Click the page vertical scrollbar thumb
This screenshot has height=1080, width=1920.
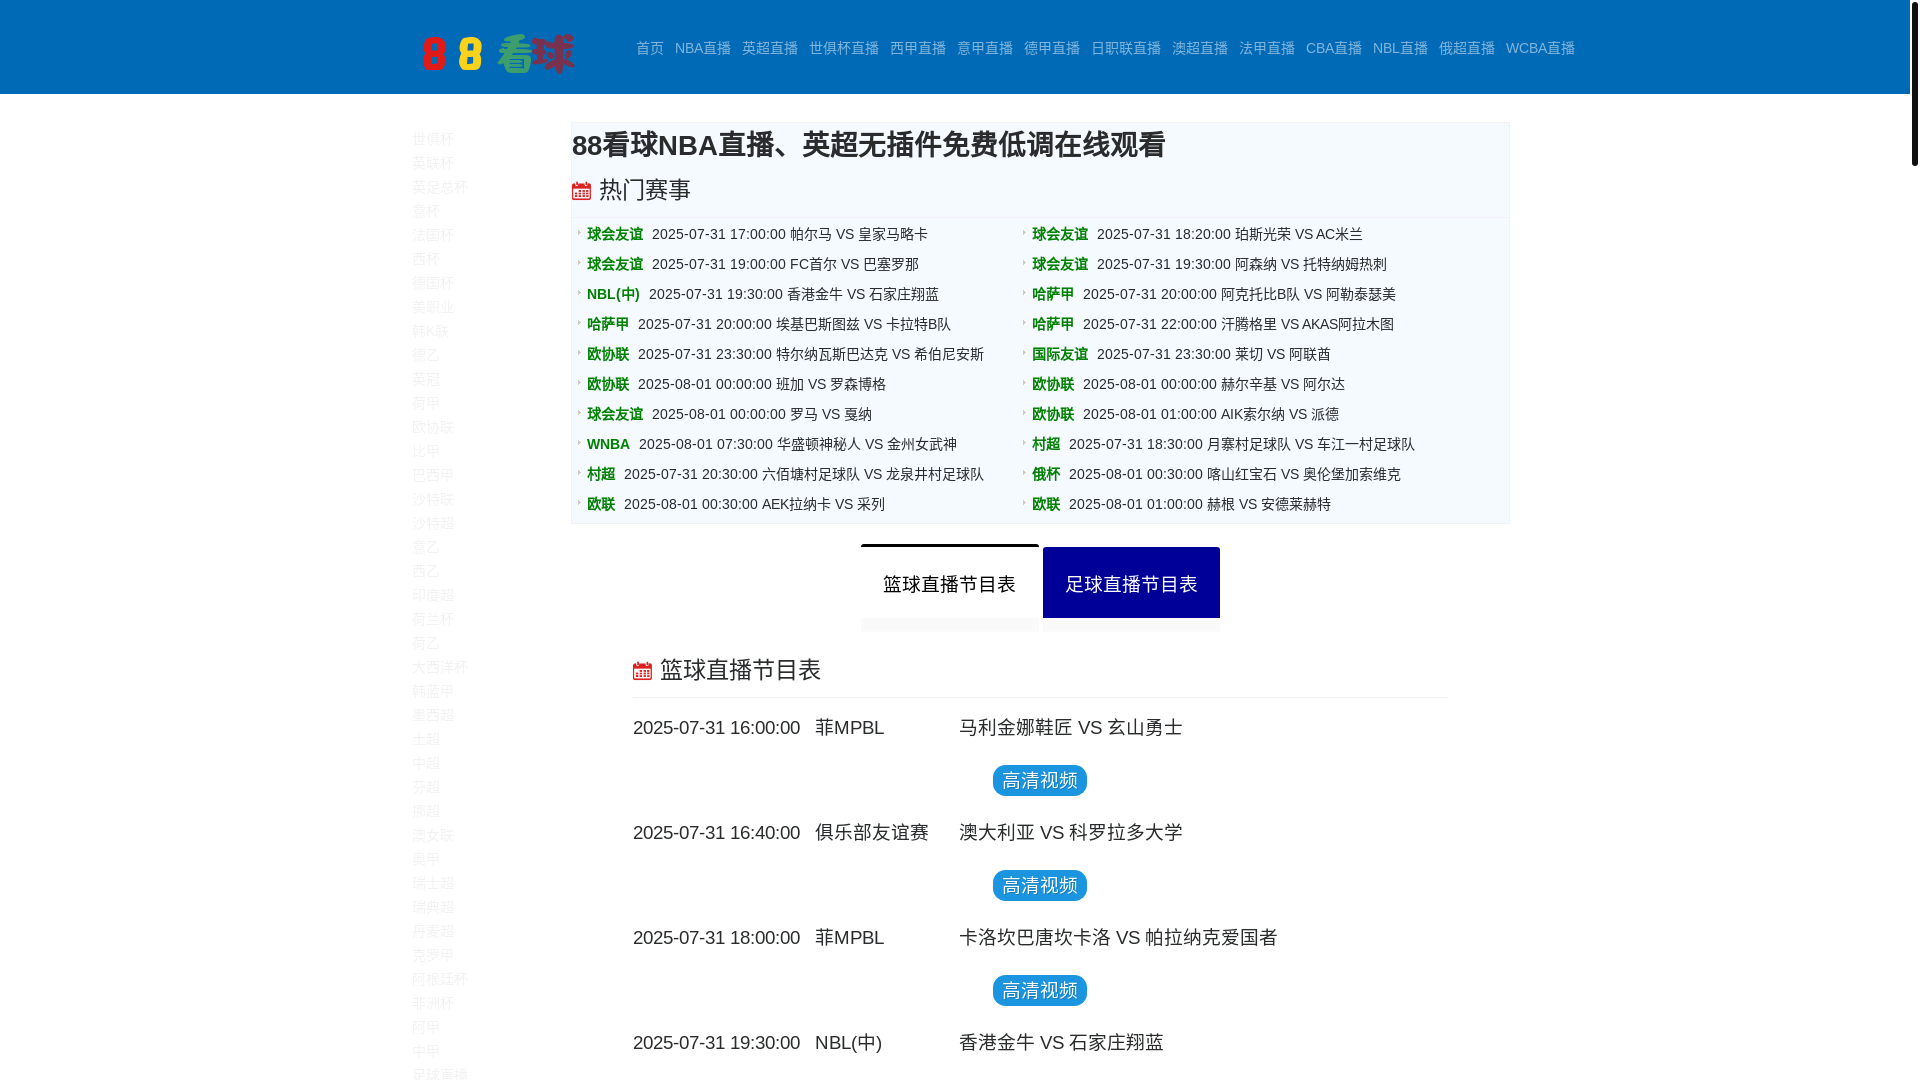click(1914, 83)
